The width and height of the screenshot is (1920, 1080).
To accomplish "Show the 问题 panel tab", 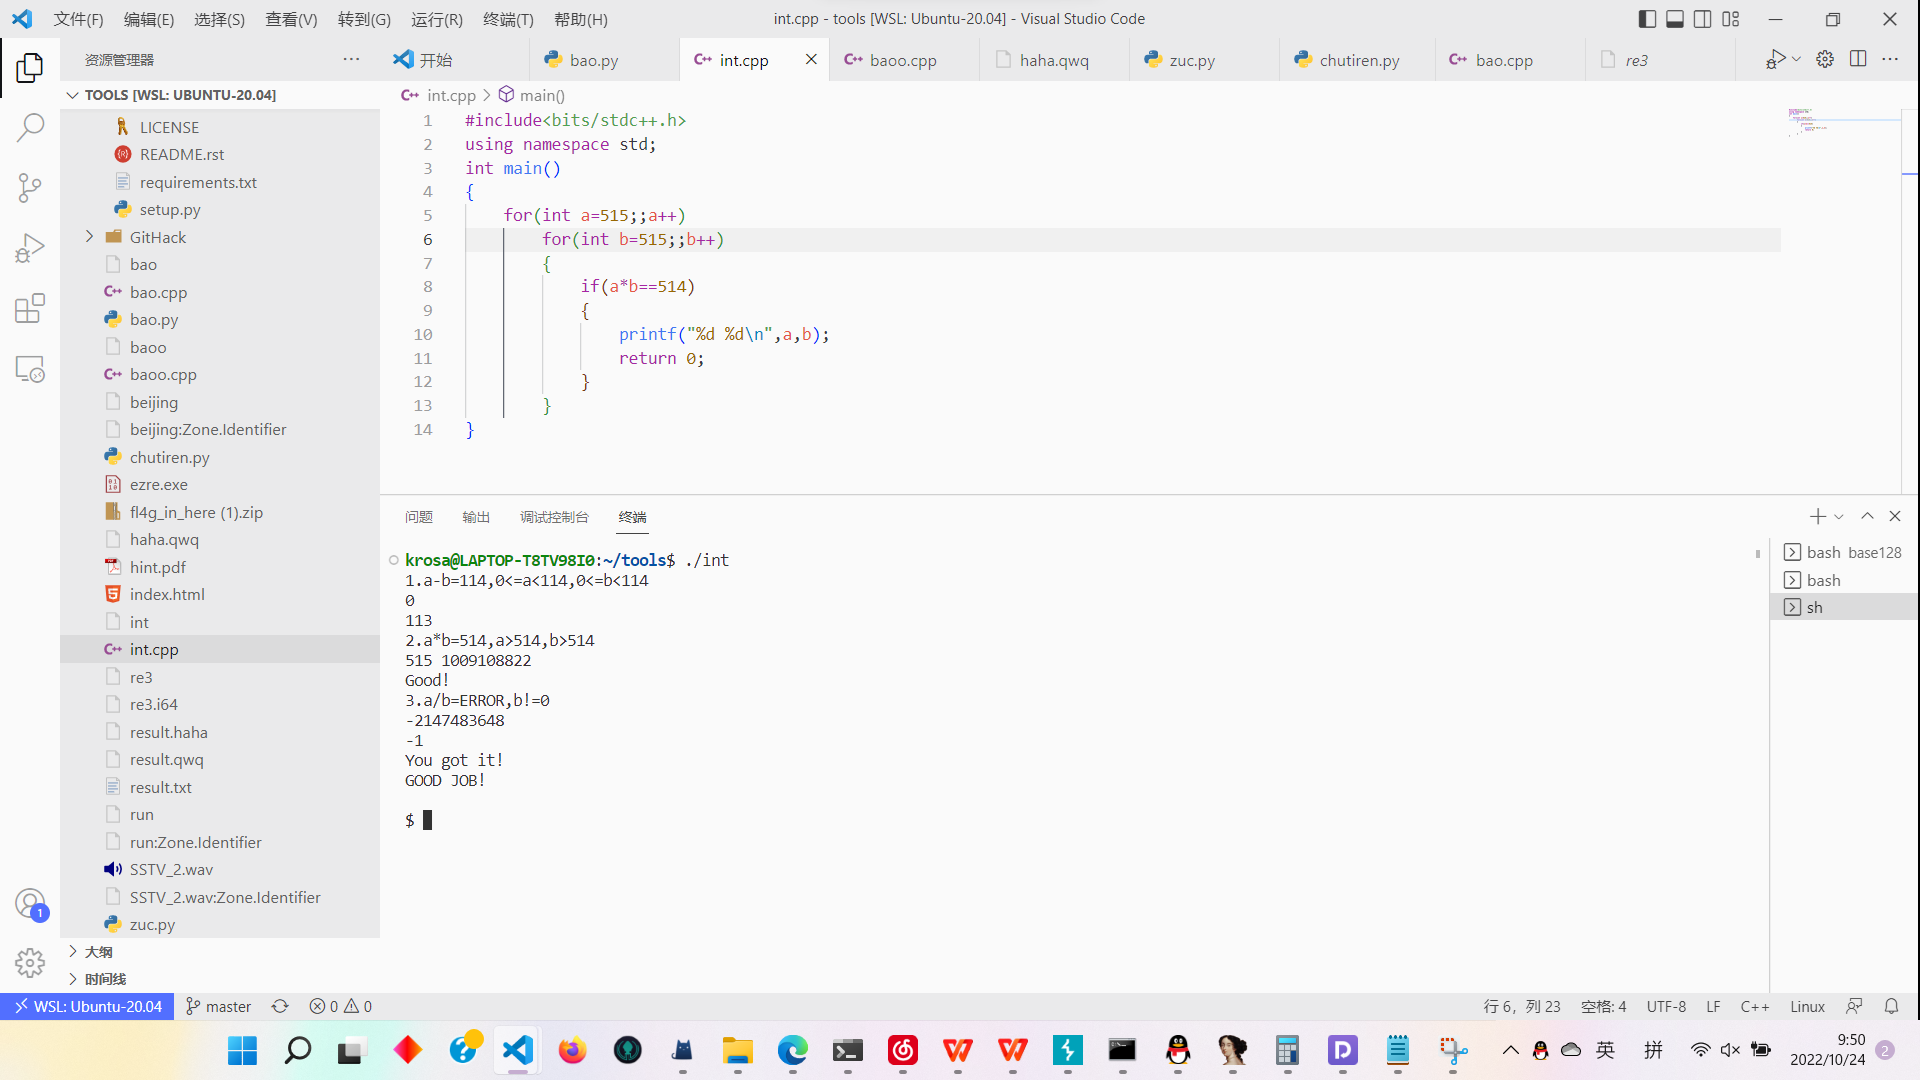I will click(x=419, y=517).
